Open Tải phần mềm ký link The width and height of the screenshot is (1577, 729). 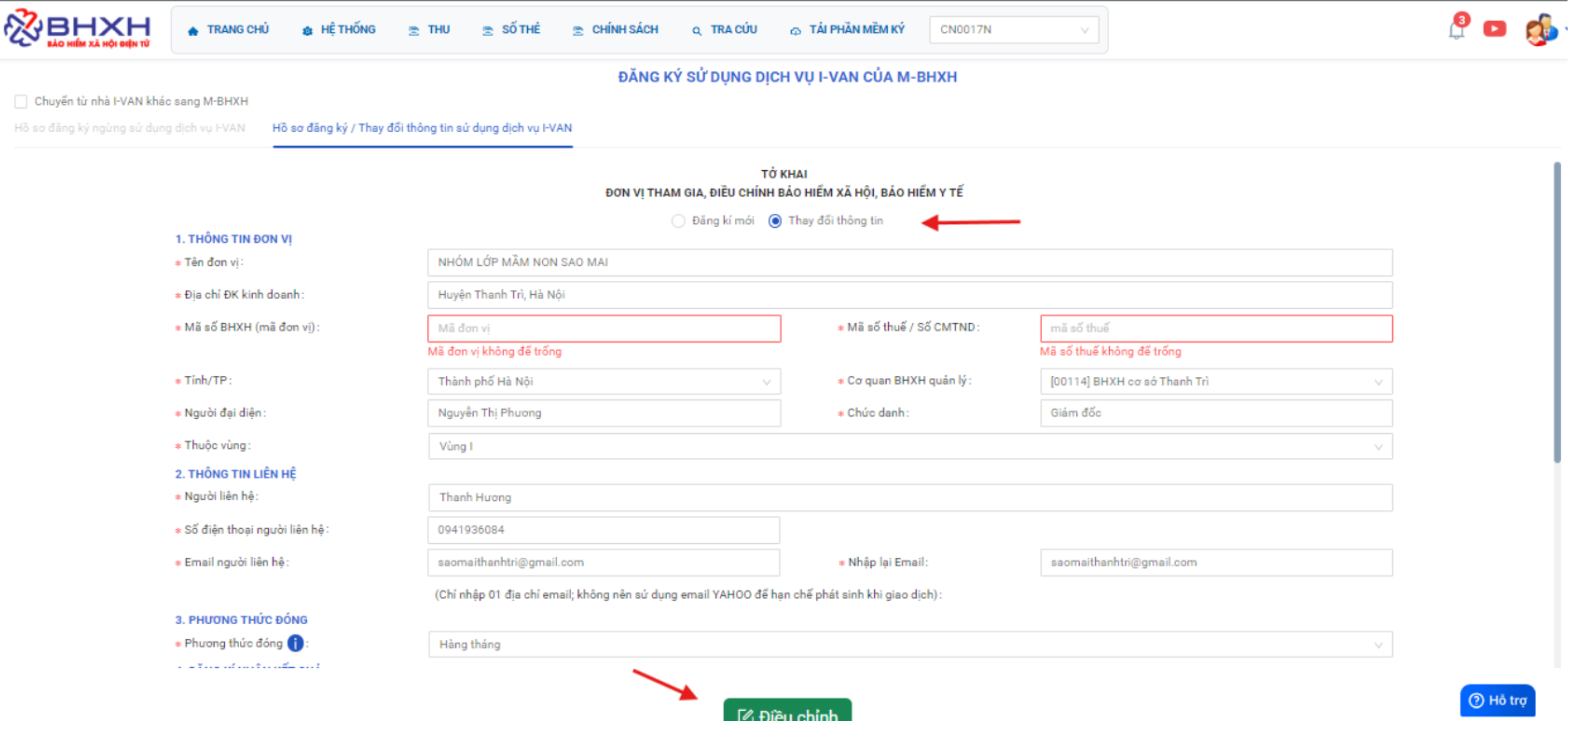[847, 30]
